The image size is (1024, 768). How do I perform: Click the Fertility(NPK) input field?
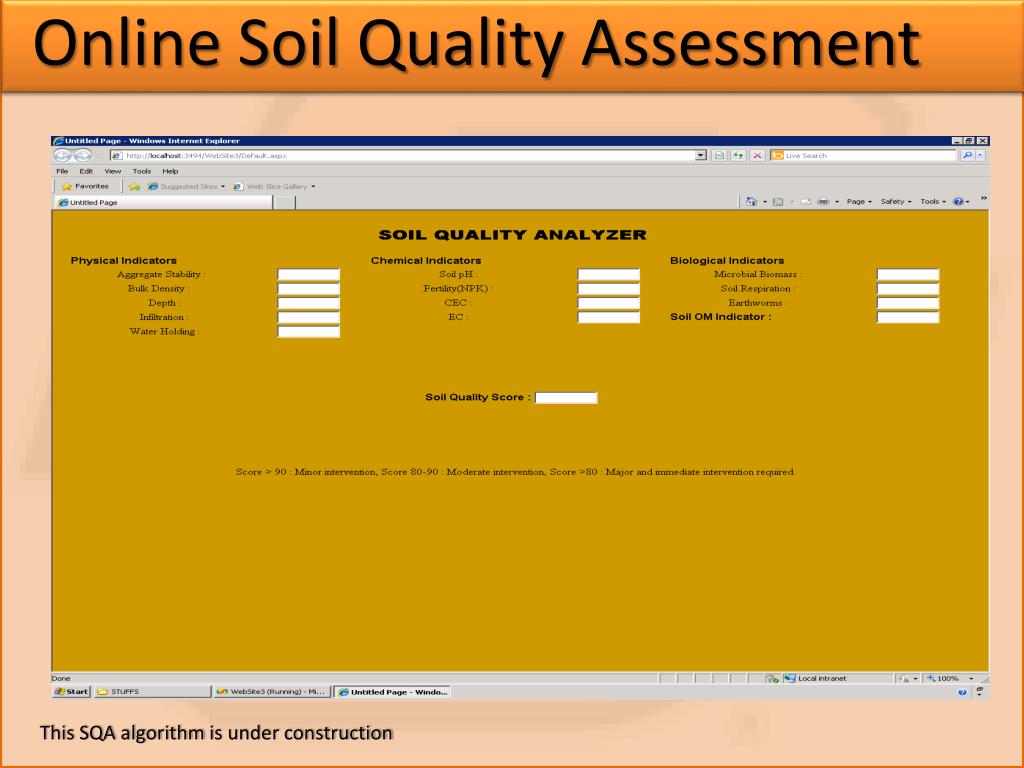coord(609,289)
